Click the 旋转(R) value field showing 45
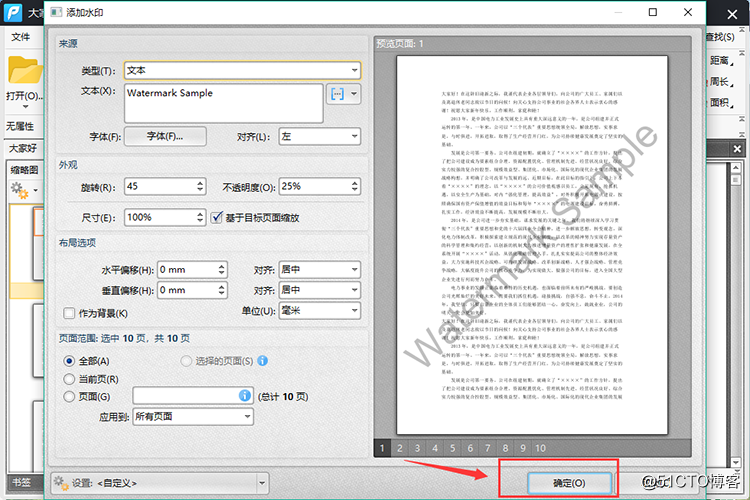 [159, 186]
